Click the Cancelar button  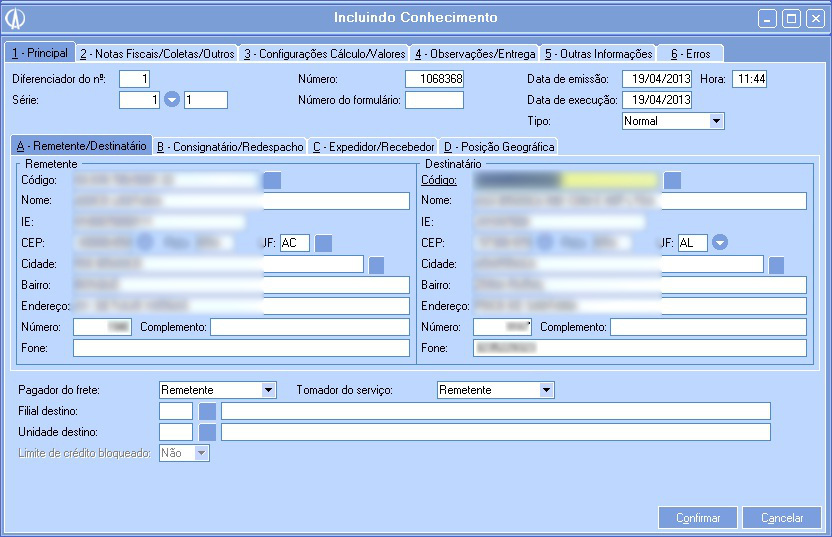782,518
